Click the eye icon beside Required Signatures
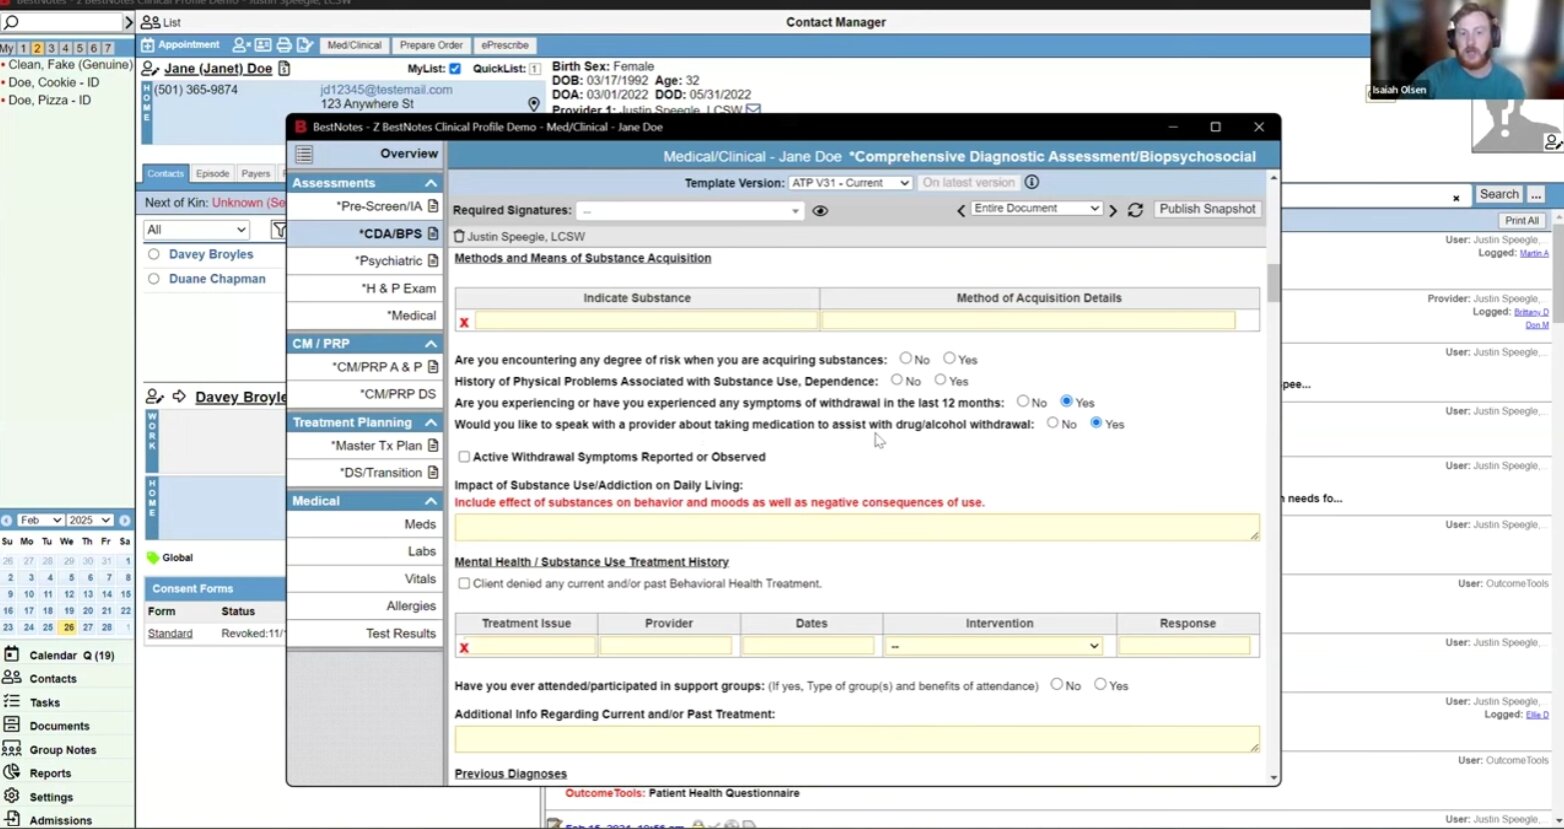The width and height of the screenshot is (1564, 829). click(x=820, y=211)
